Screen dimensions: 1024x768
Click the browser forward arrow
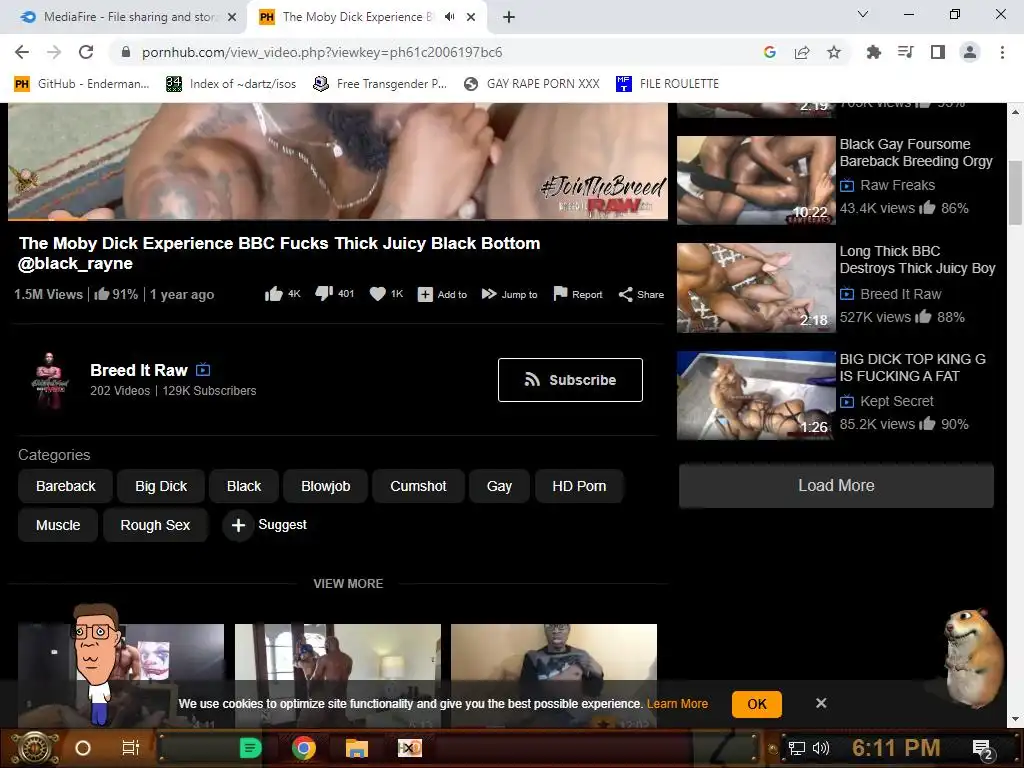[54, 52]
